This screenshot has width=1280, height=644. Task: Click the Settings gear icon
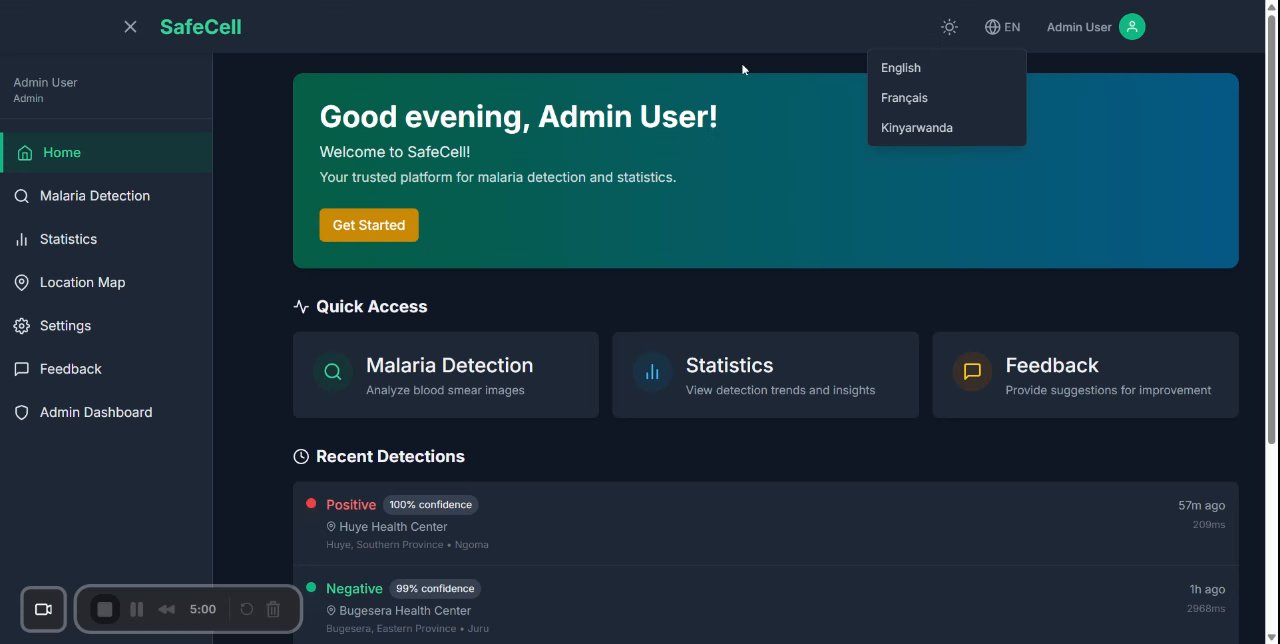(21, 326)
